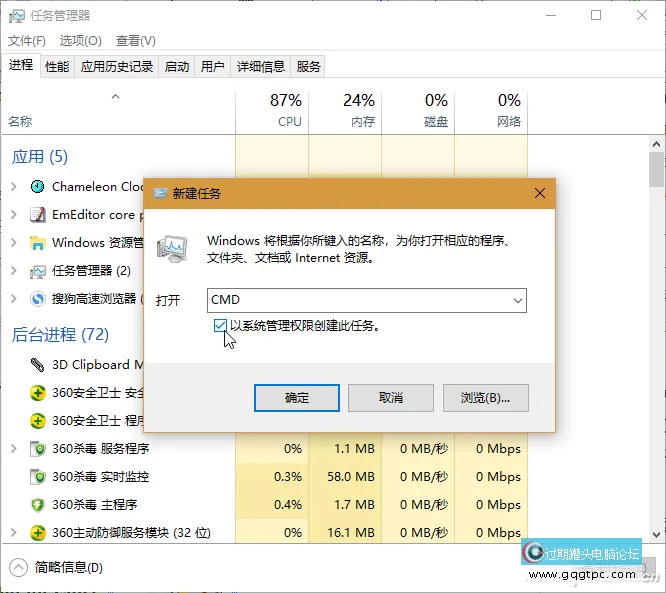Click the 3D Clipboard process icon
Viewport: 666px width, 593px height.
37,364
